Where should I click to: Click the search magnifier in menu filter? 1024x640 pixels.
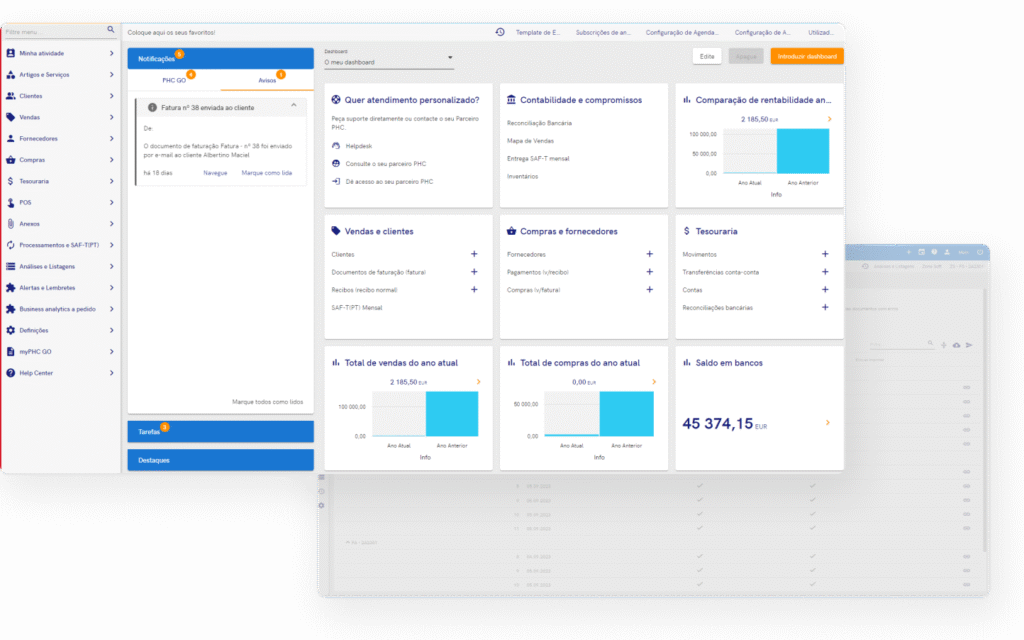[x=111, y=31]
